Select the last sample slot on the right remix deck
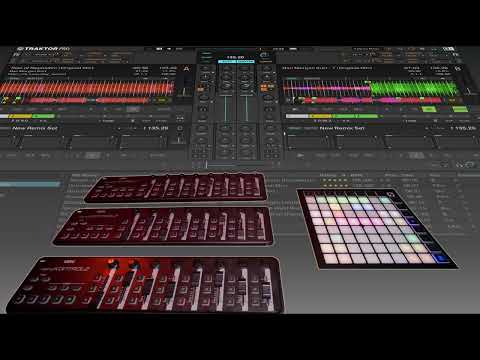The image size is (480, 360). [457, 142]
